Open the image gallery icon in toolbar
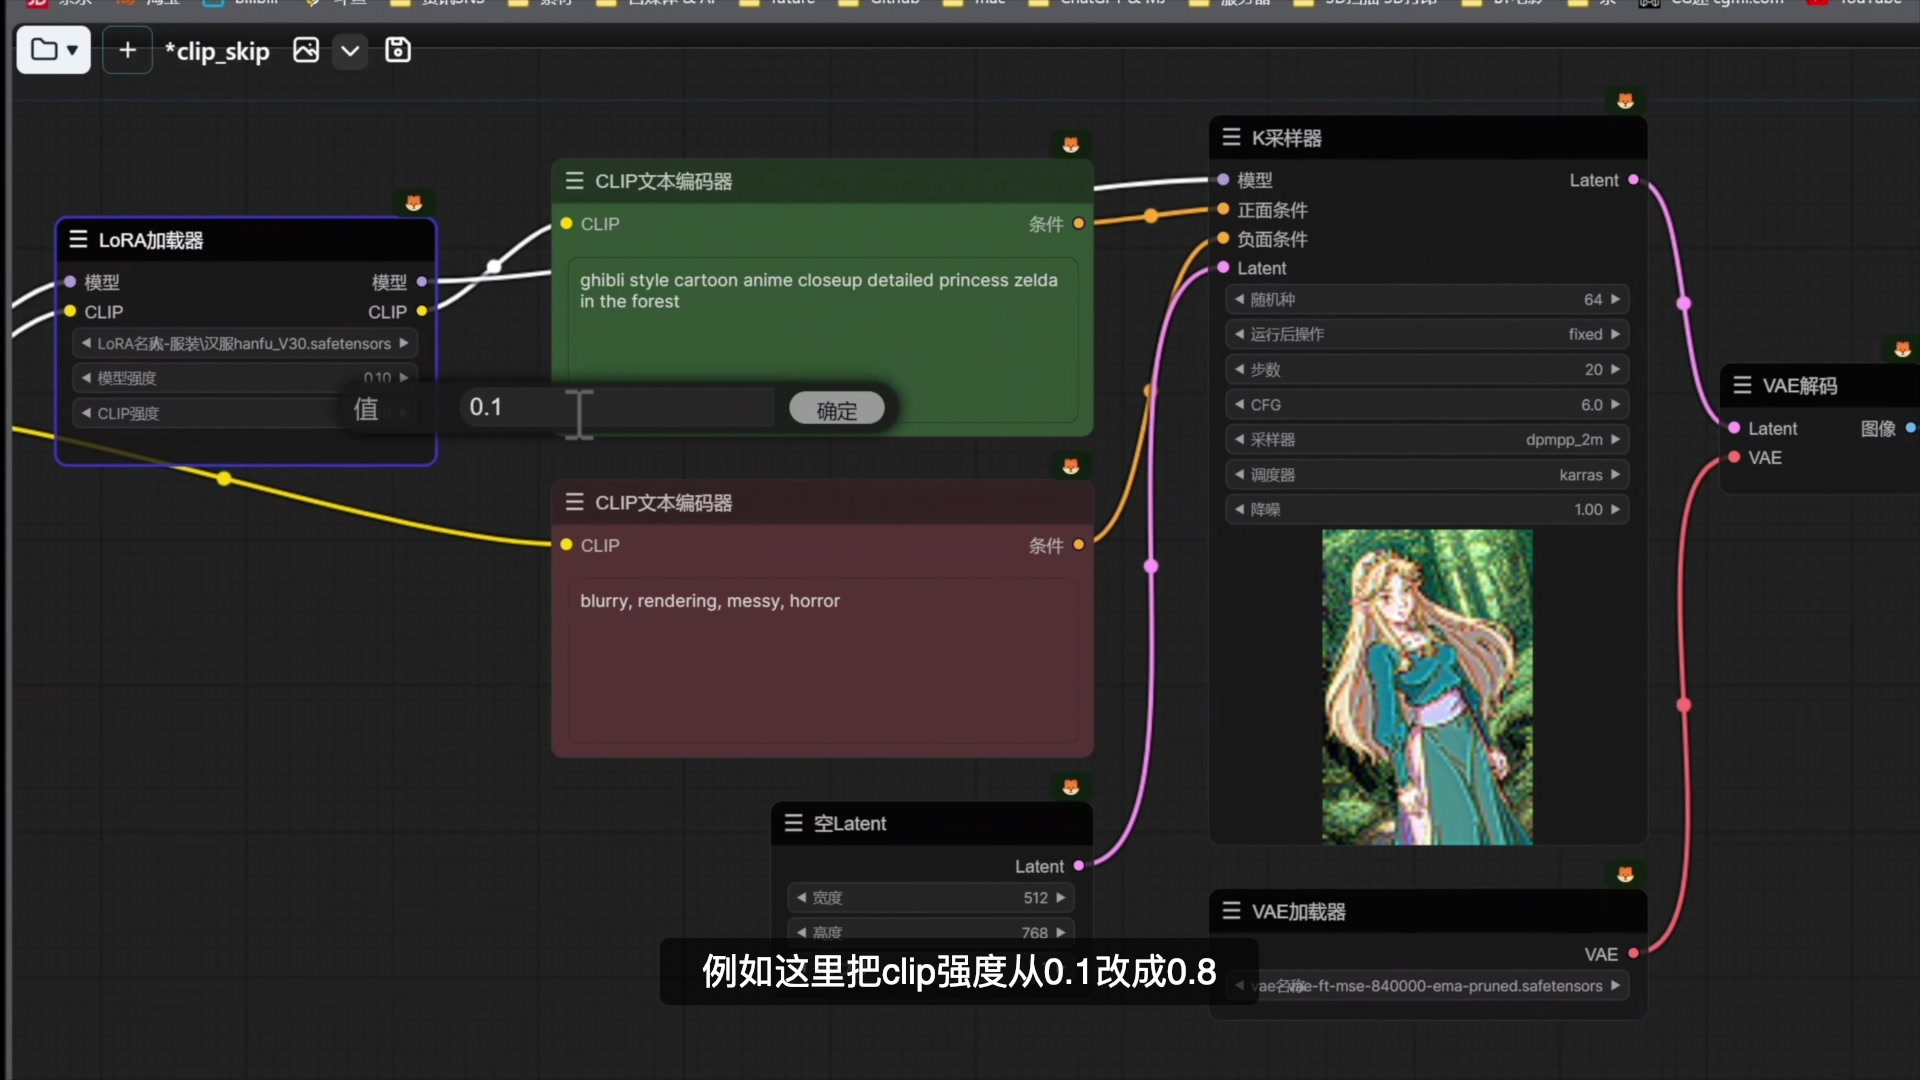Viewport: 1920px width, 1080px height. [x=306, y=50]
